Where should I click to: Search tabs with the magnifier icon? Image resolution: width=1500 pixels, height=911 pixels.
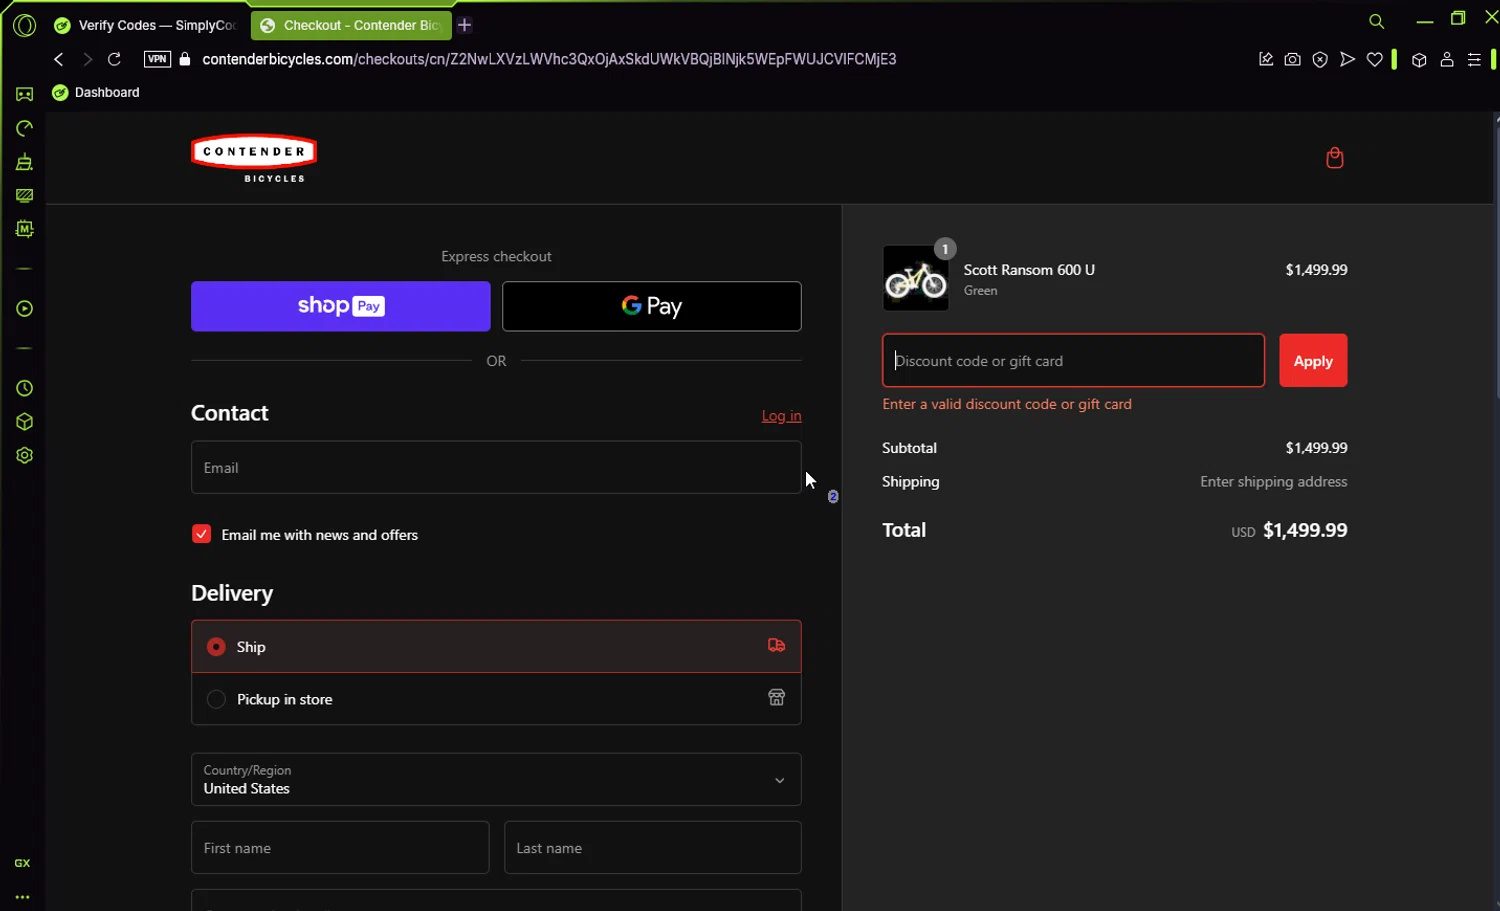pos(1377,21)
